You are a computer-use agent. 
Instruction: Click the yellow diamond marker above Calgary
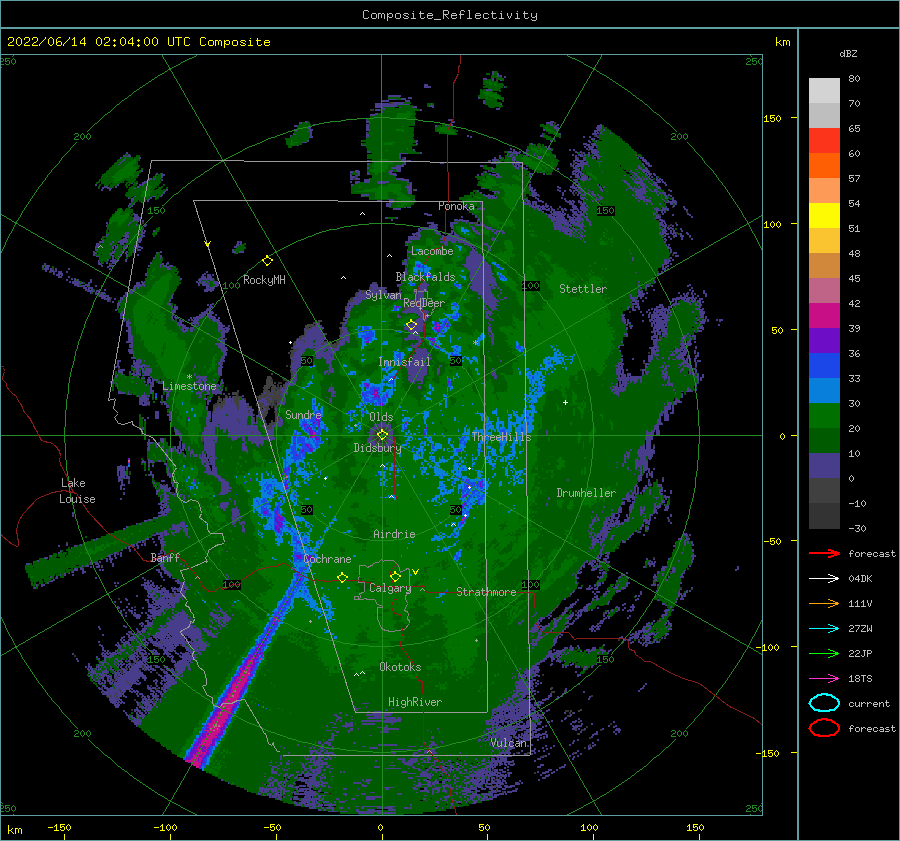[x=395, y=576]
